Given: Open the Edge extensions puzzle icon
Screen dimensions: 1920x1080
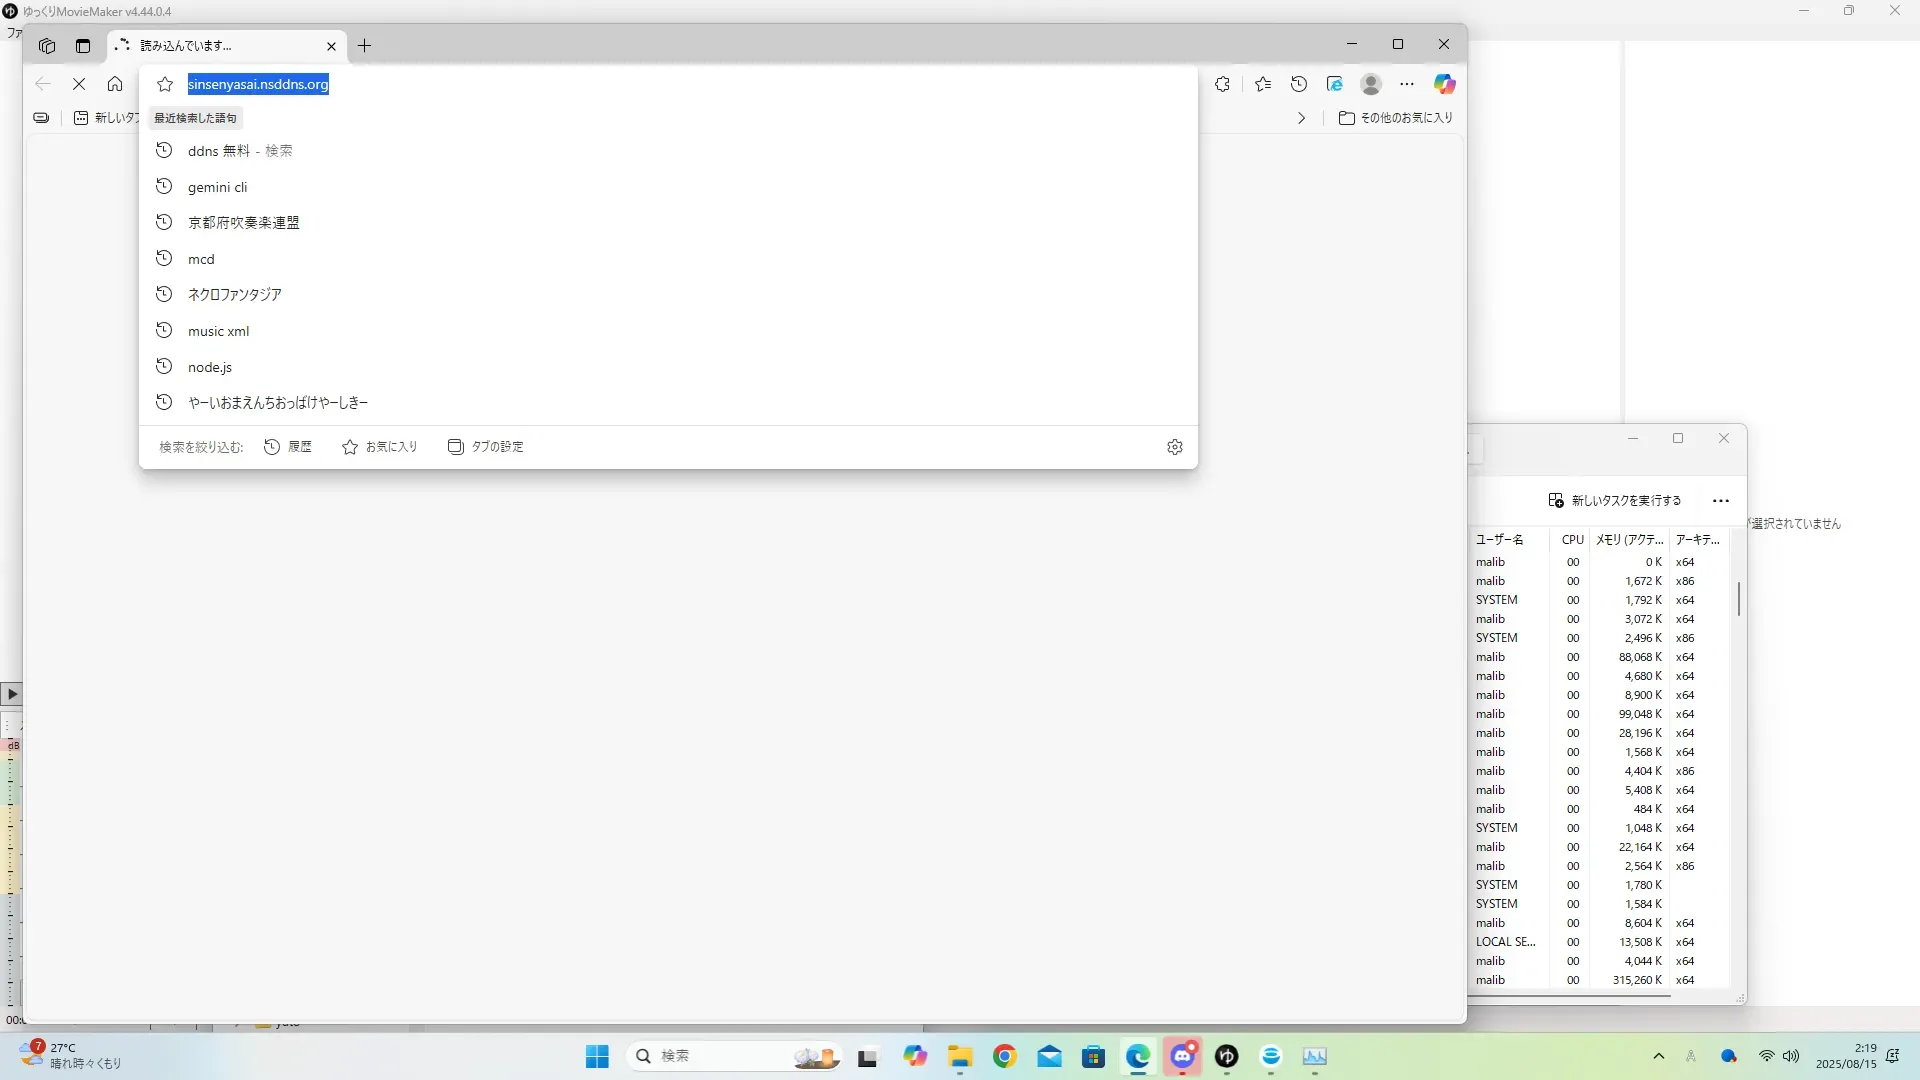Looking at the screenshot, I should pyautogui.click(x=1222, y=84).
